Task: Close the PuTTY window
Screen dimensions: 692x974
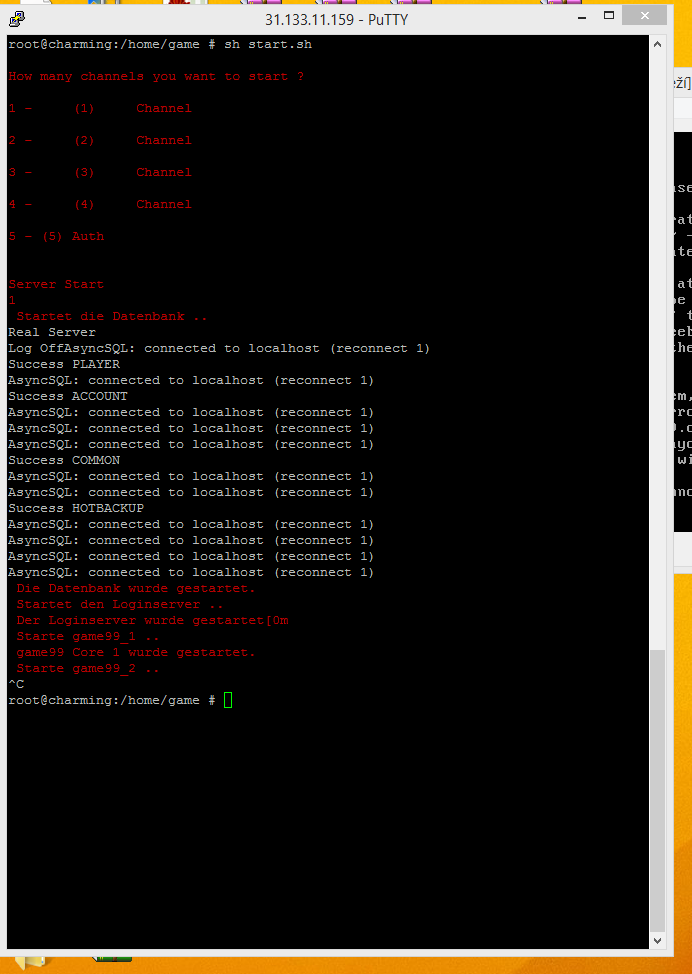Action: pyautogui.click(x=645, y=16)
